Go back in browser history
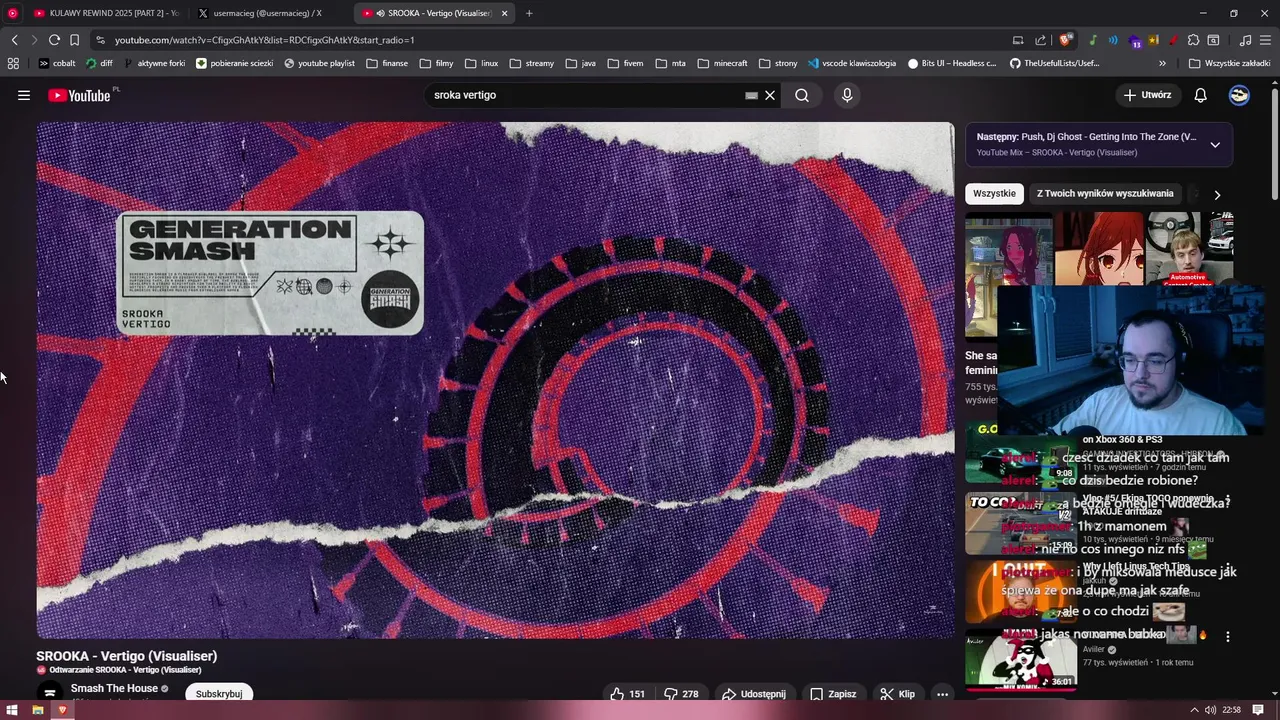1280x720 pixels. (14, 40)
